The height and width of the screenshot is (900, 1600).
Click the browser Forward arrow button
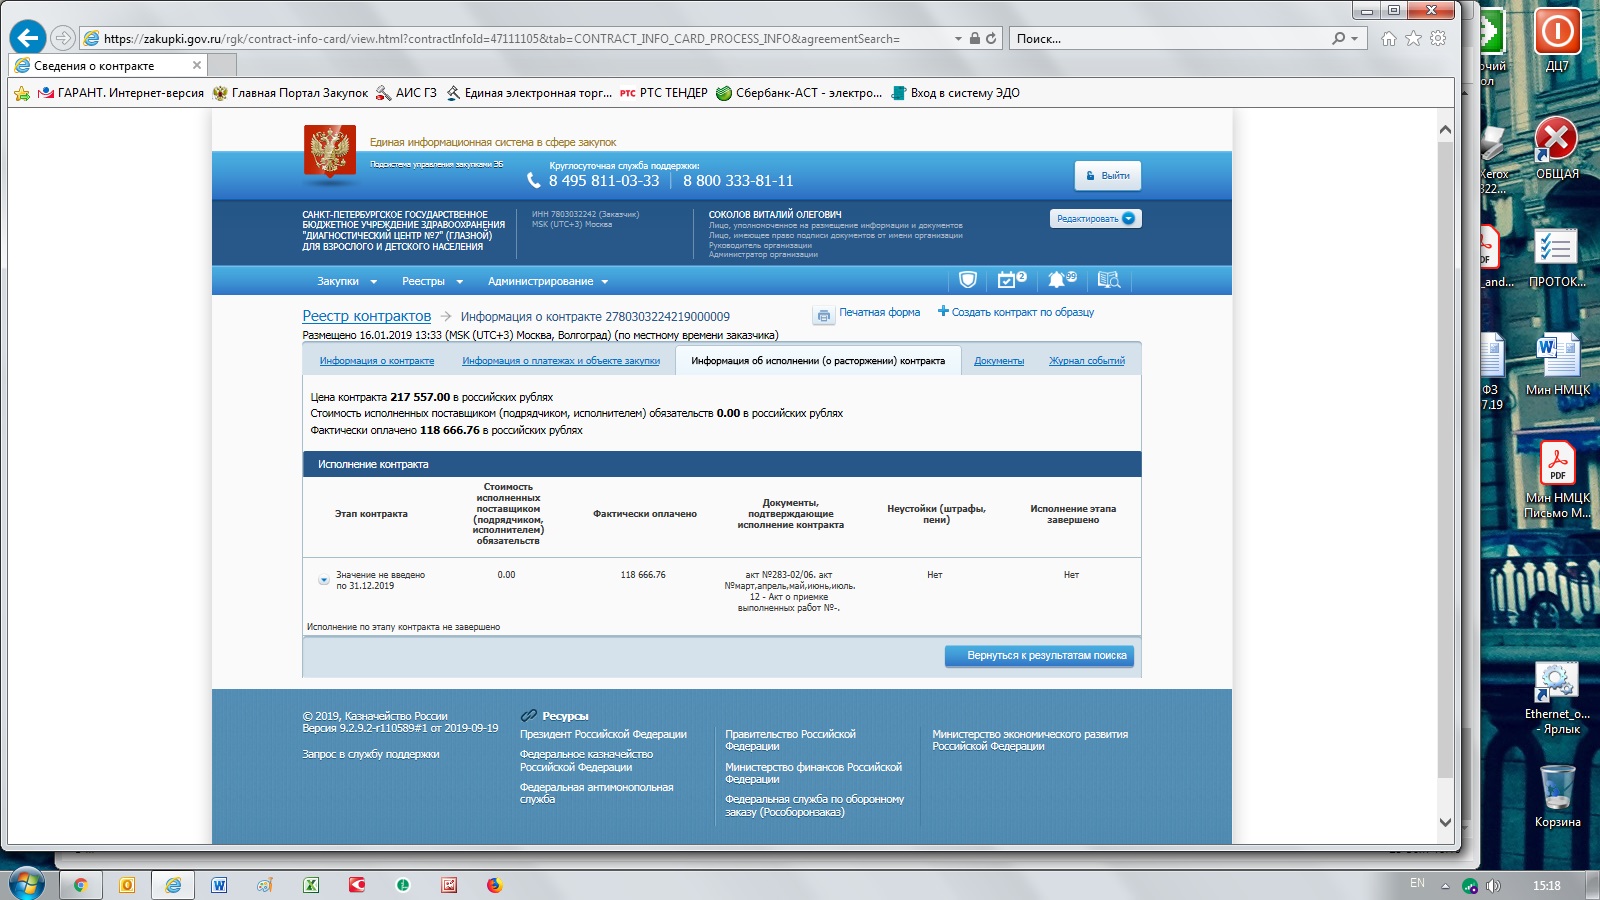tap(63, 38)
